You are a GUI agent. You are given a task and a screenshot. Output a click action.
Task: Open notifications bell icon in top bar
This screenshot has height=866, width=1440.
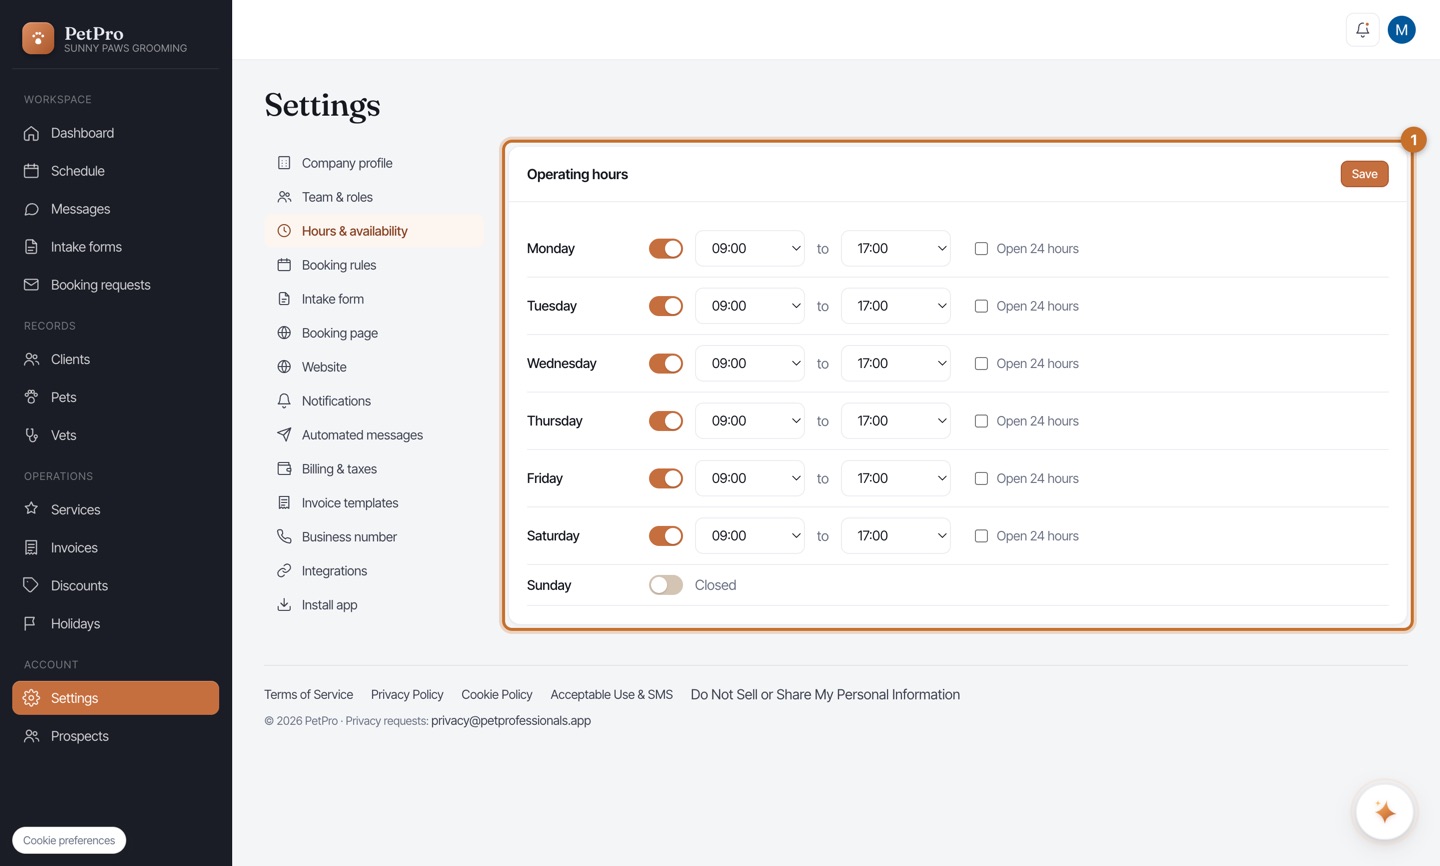[1362, 30]
